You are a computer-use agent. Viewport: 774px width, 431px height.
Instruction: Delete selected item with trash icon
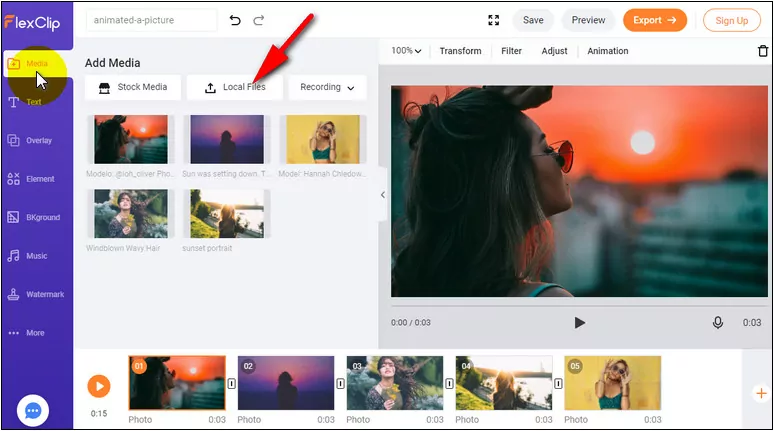763,51
